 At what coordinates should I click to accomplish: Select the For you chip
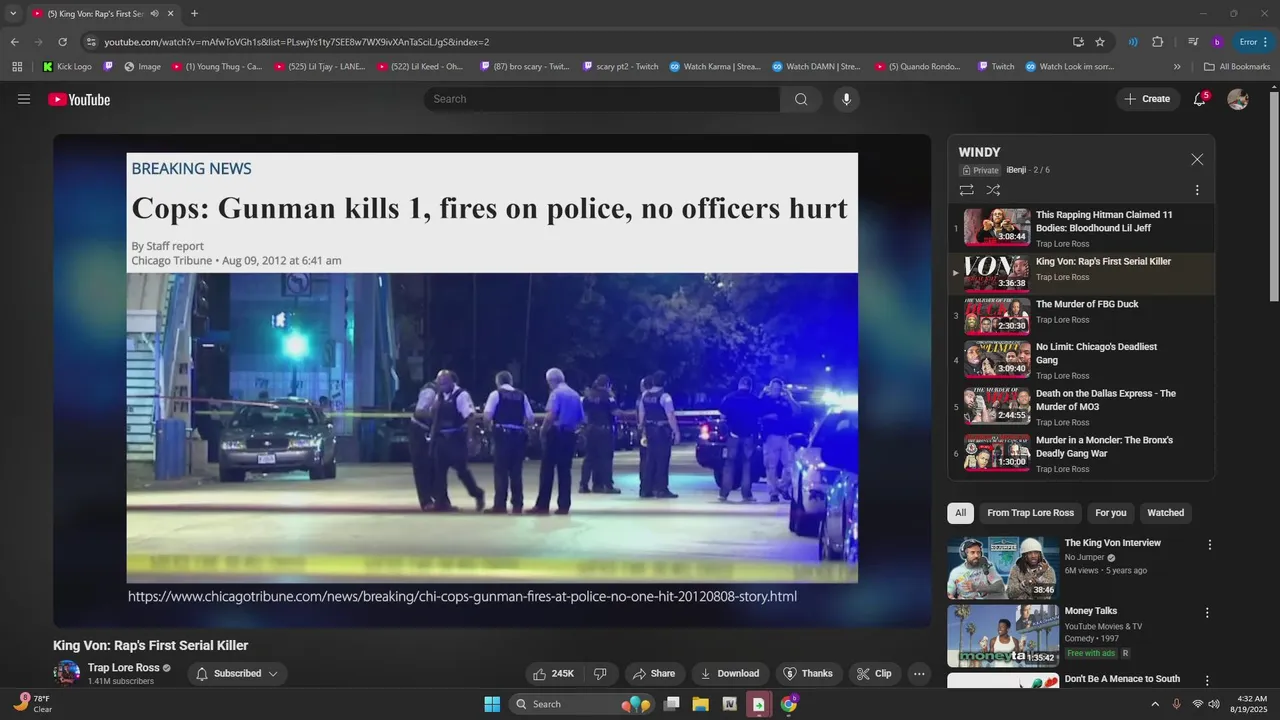pyautogui.click(x=1110, y=513)
